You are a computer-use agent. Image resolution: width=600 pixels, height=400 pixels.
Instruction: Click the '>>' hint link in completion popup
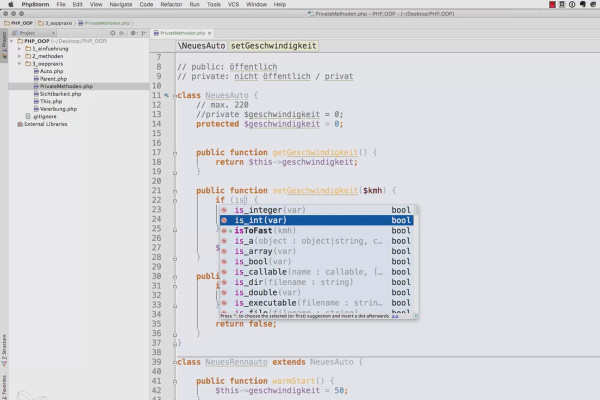[x=395, y=316]
